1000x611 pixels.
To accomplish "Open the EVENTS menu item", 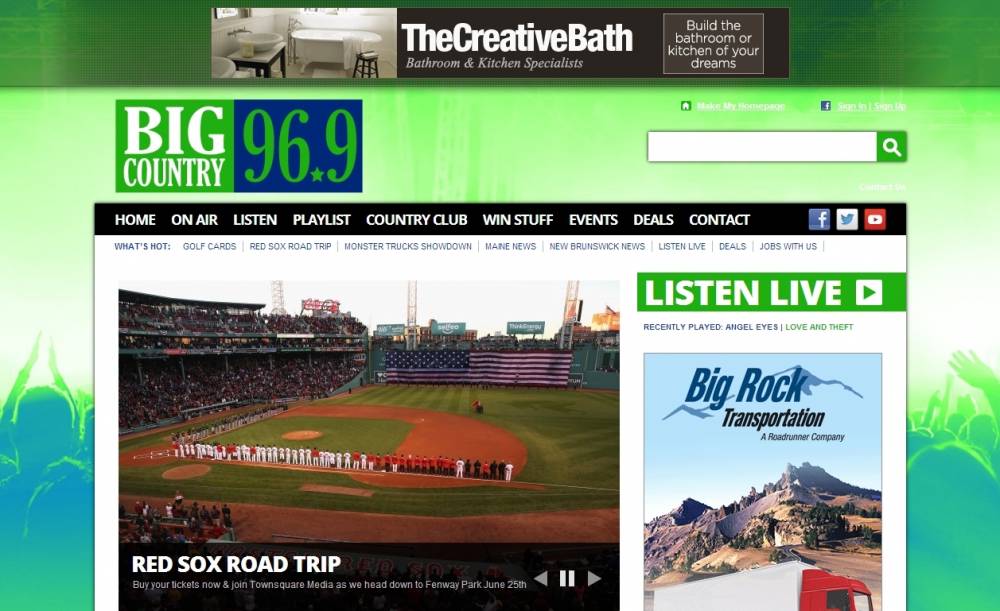I will 593,220.
